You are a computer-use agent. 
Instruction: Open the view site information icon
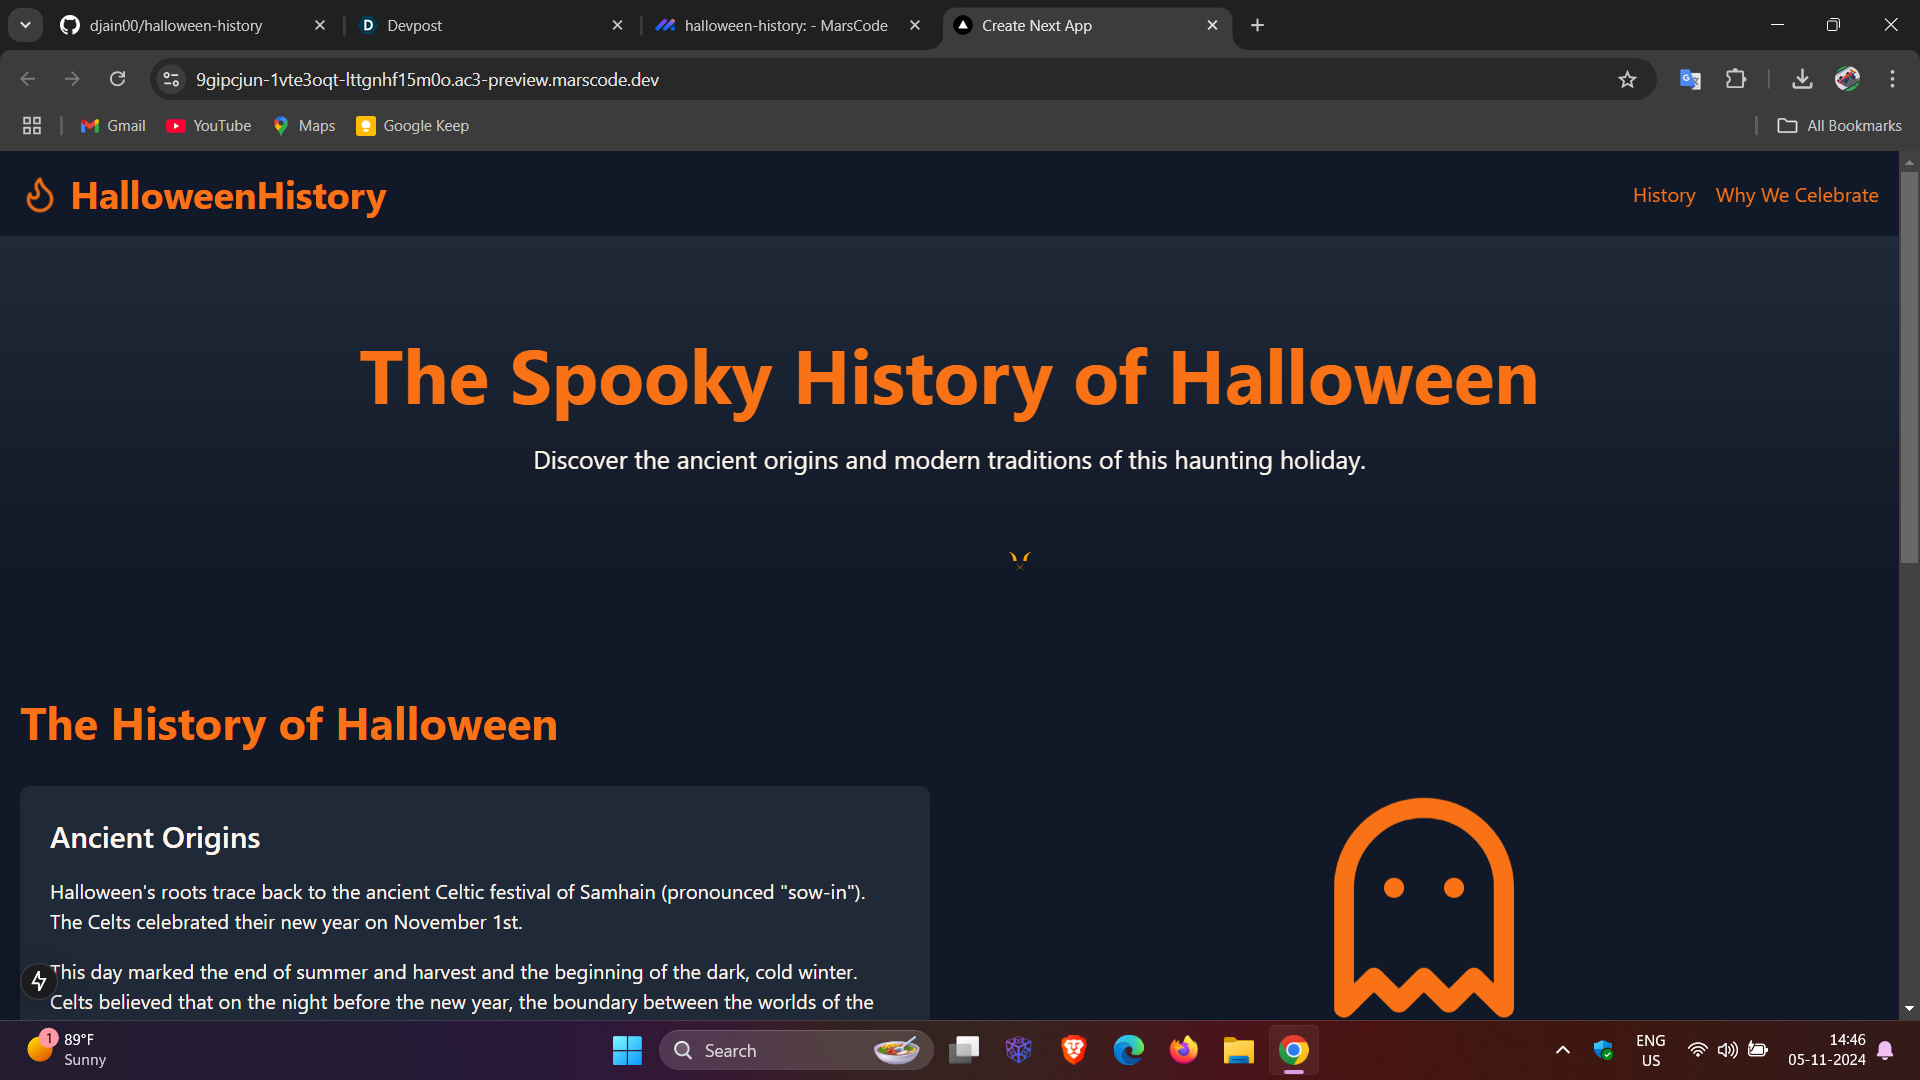[172, 80]
